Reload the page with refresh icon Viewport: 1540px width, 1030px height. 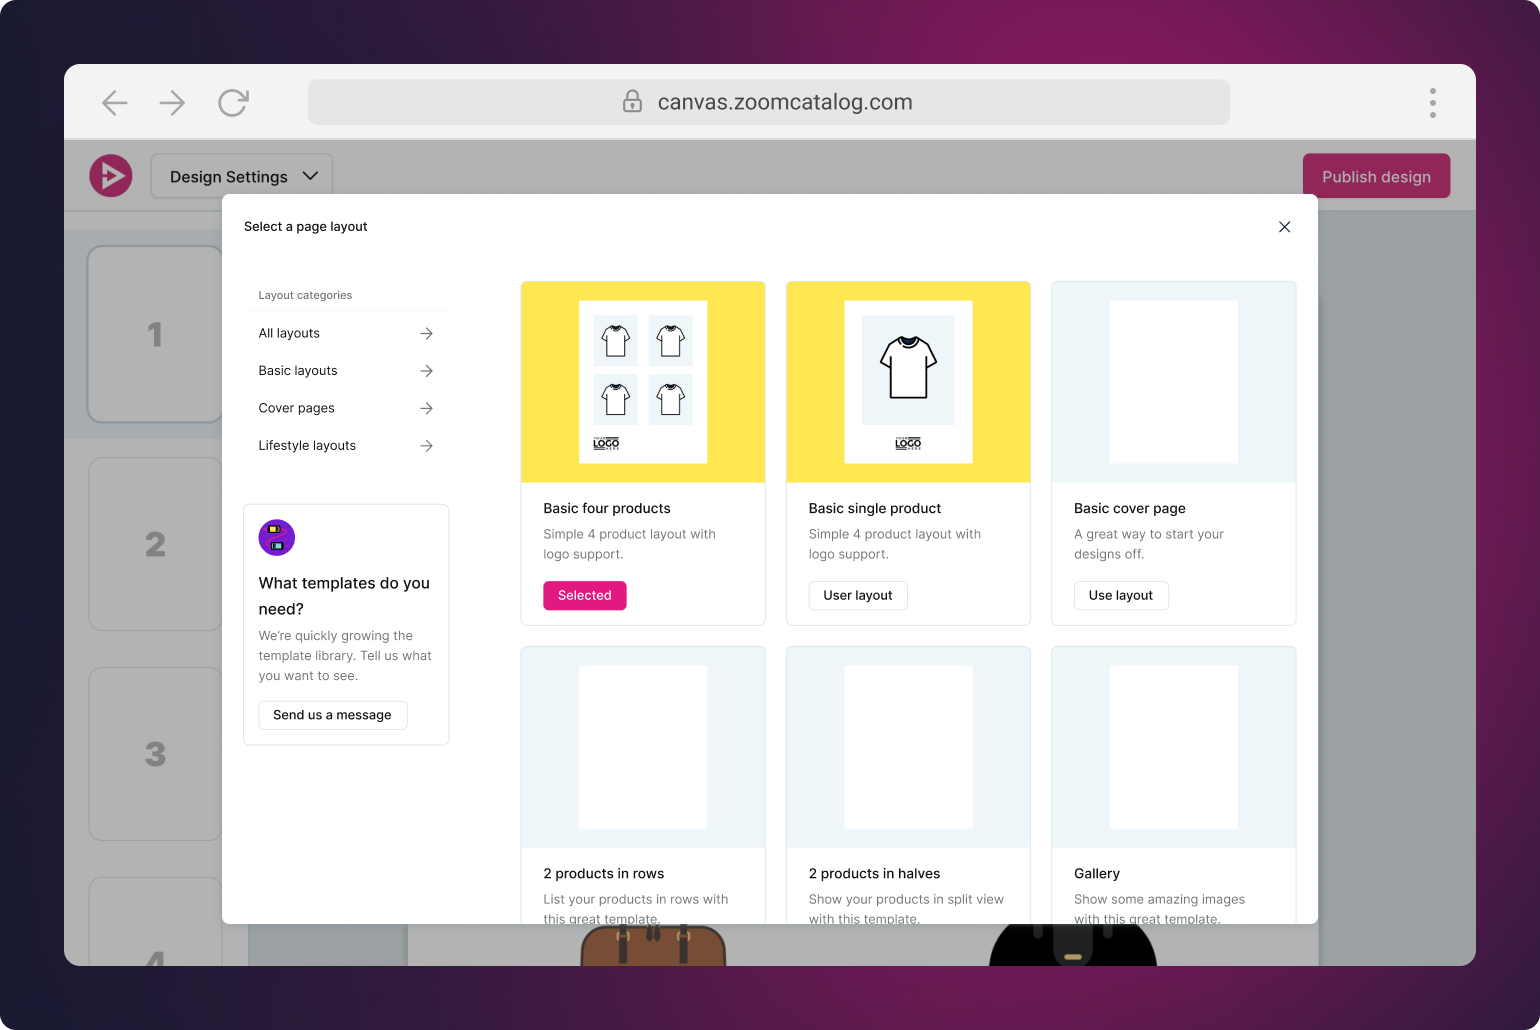pos(233,103)
